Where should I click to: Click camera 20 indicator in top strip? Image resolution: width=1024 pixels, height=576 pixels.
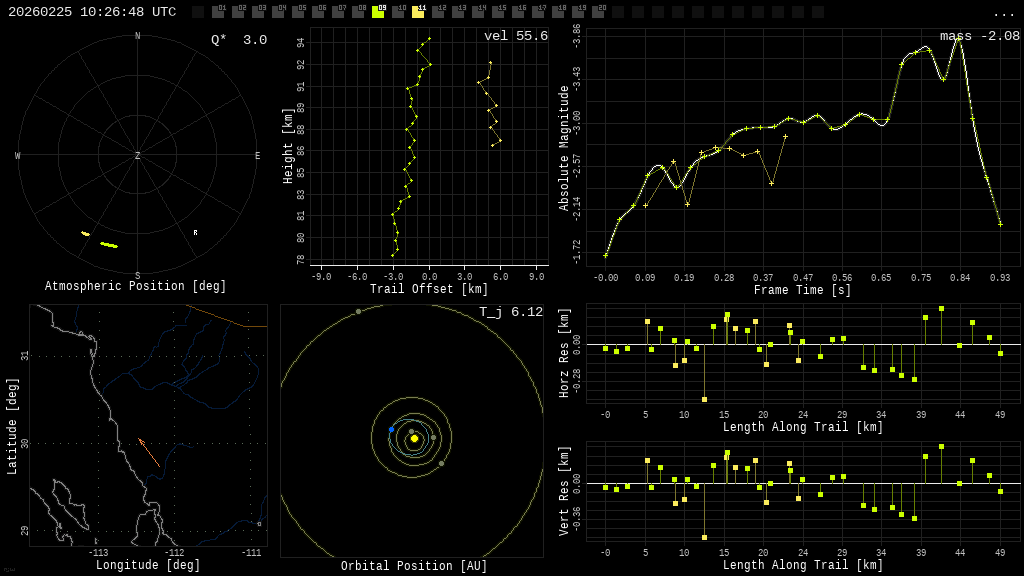pos(598,12)
